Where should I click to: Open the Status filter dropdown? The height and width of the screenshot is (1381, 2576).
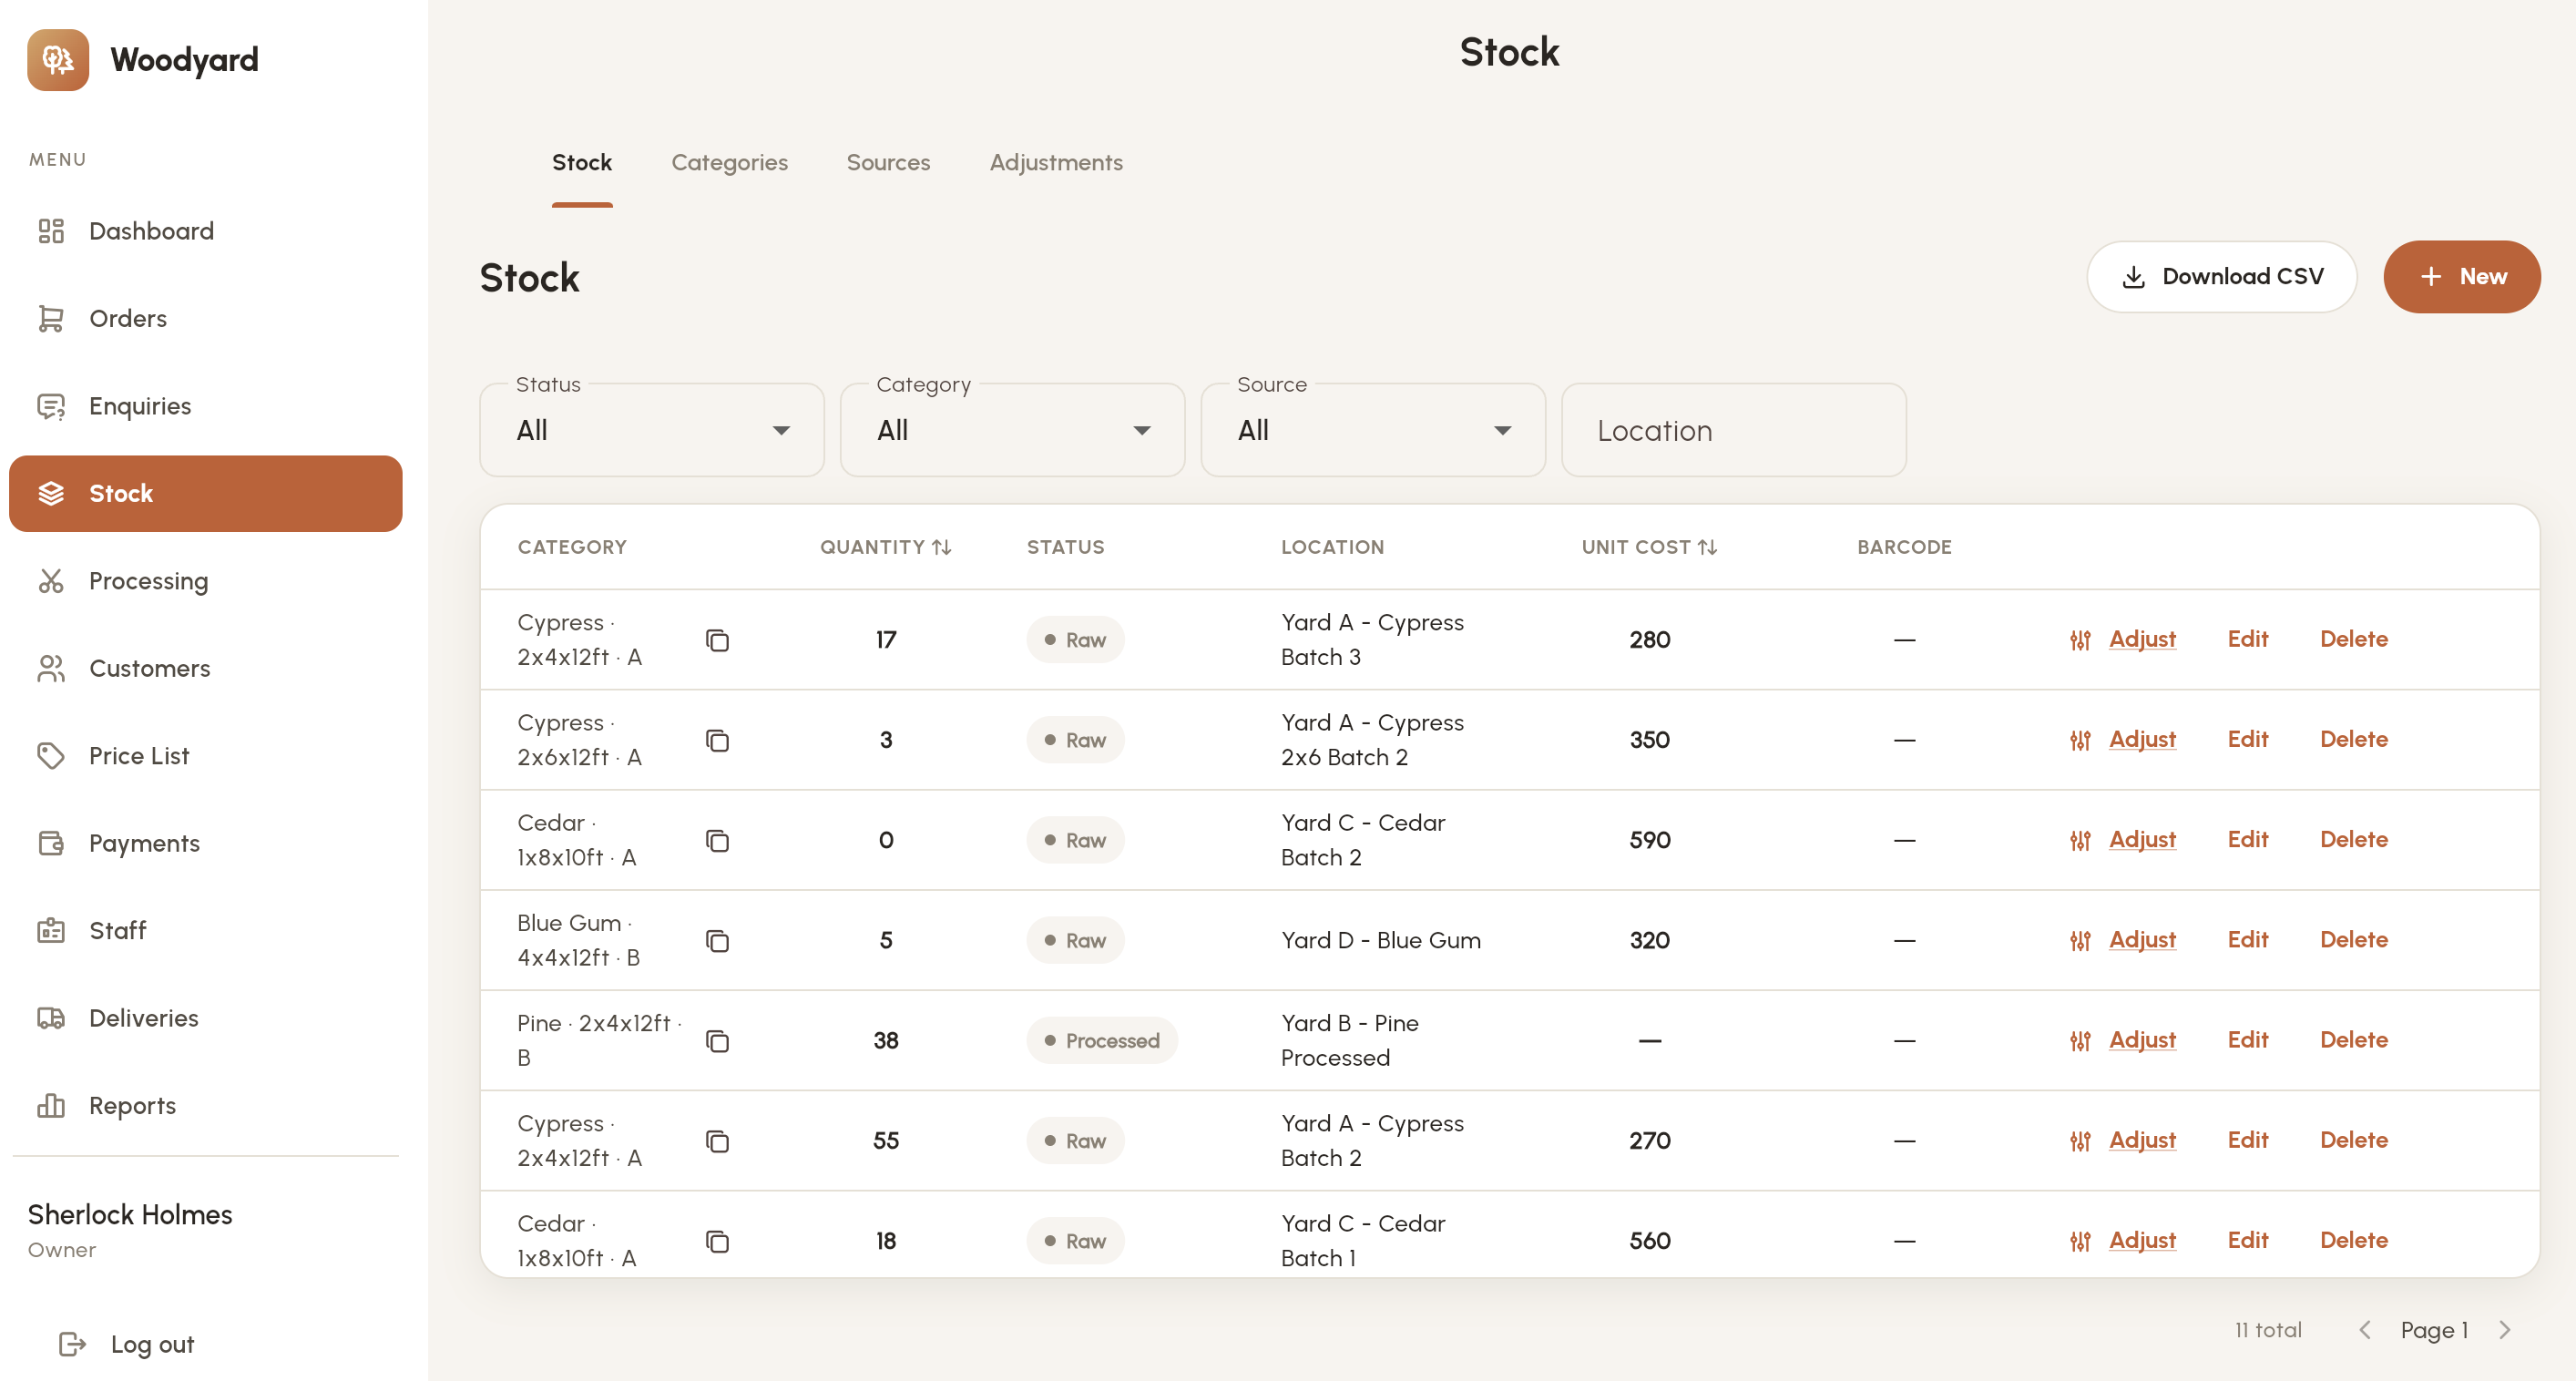652,430
